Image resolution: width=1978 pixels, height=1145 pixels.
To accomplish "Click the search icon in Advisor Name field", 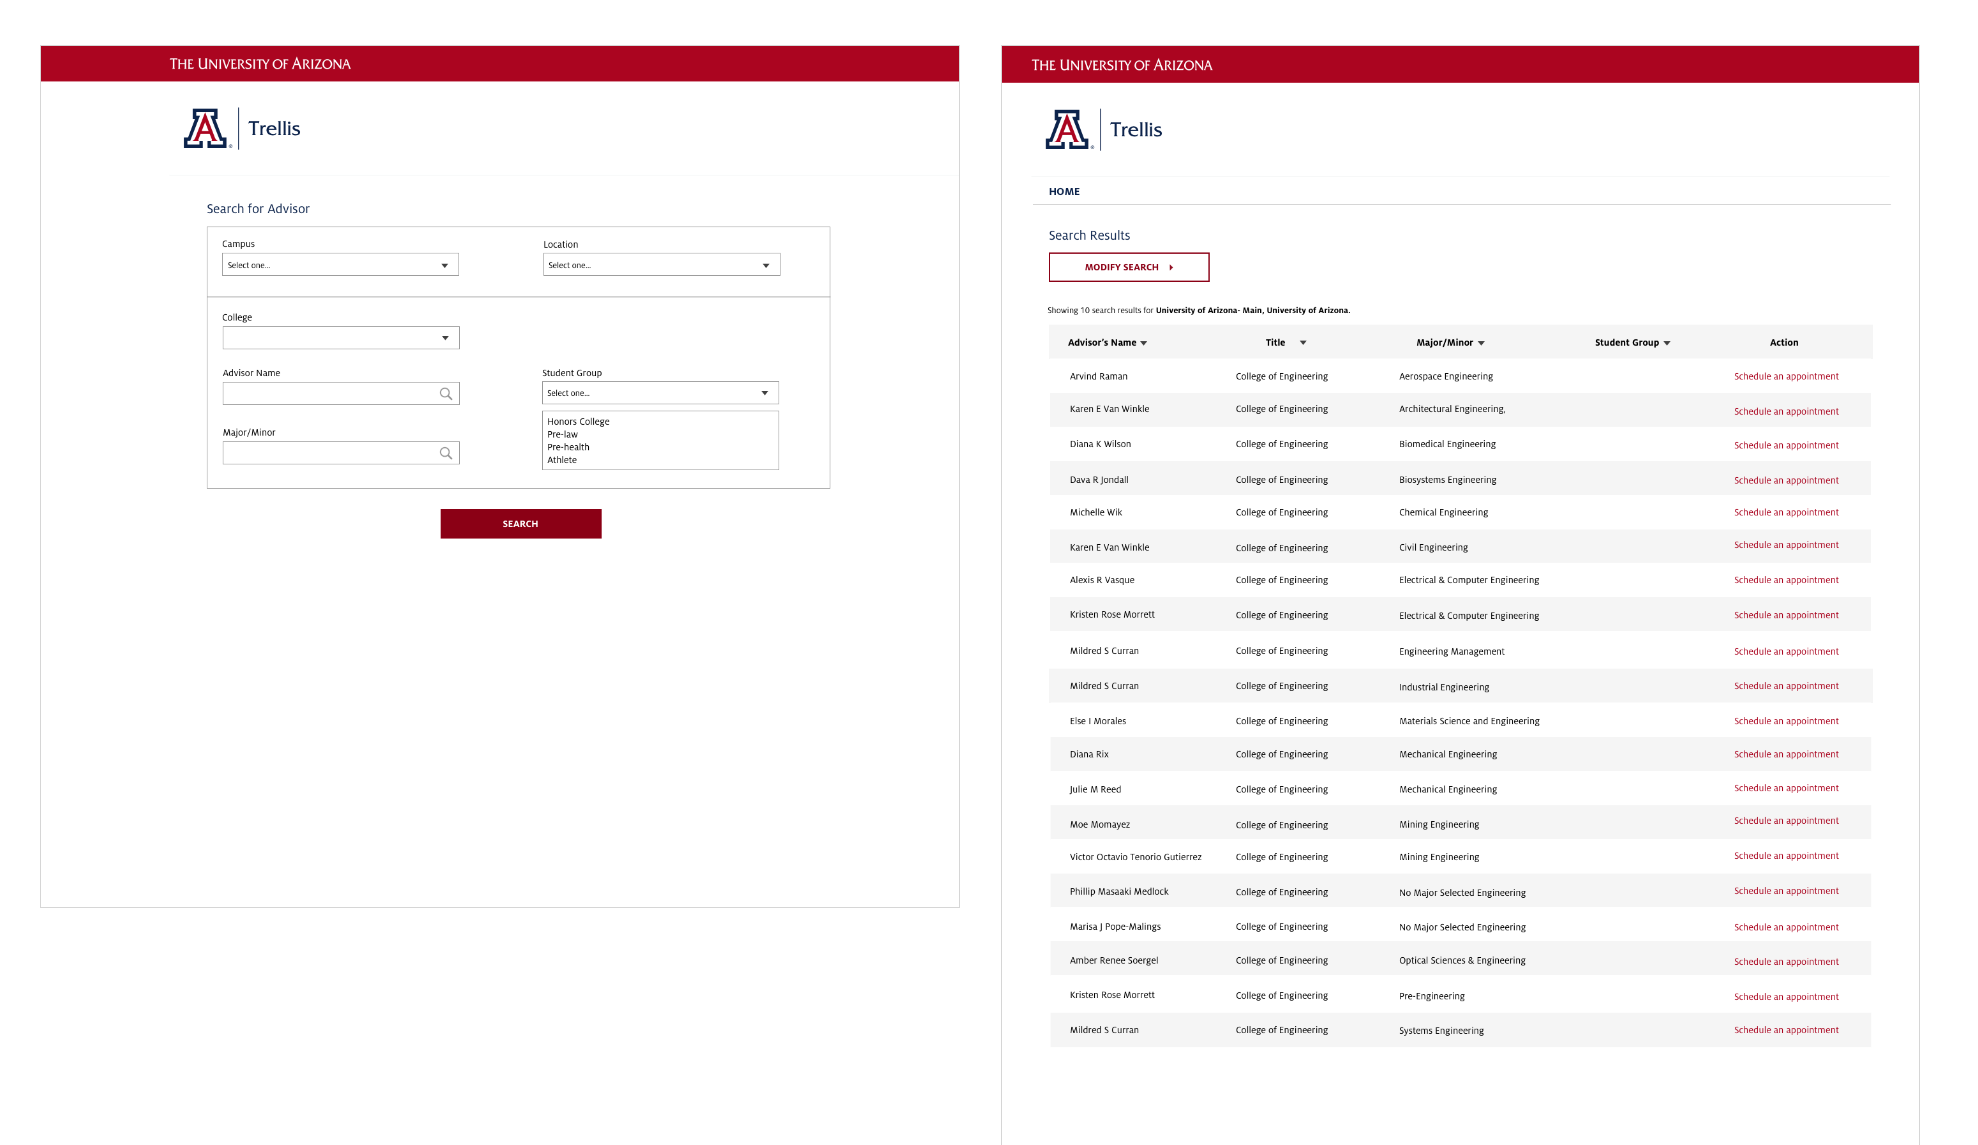I will coord(447,393).
